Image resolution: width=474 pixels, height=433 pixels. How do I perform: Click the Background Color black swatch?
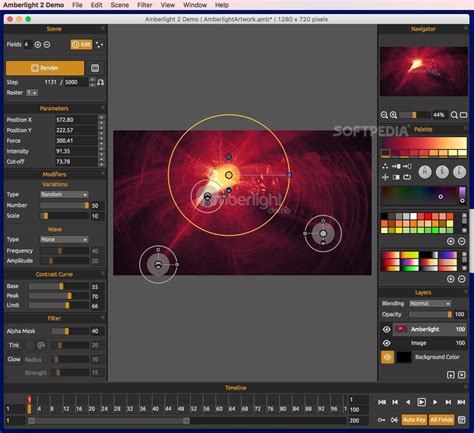(404, 357)
